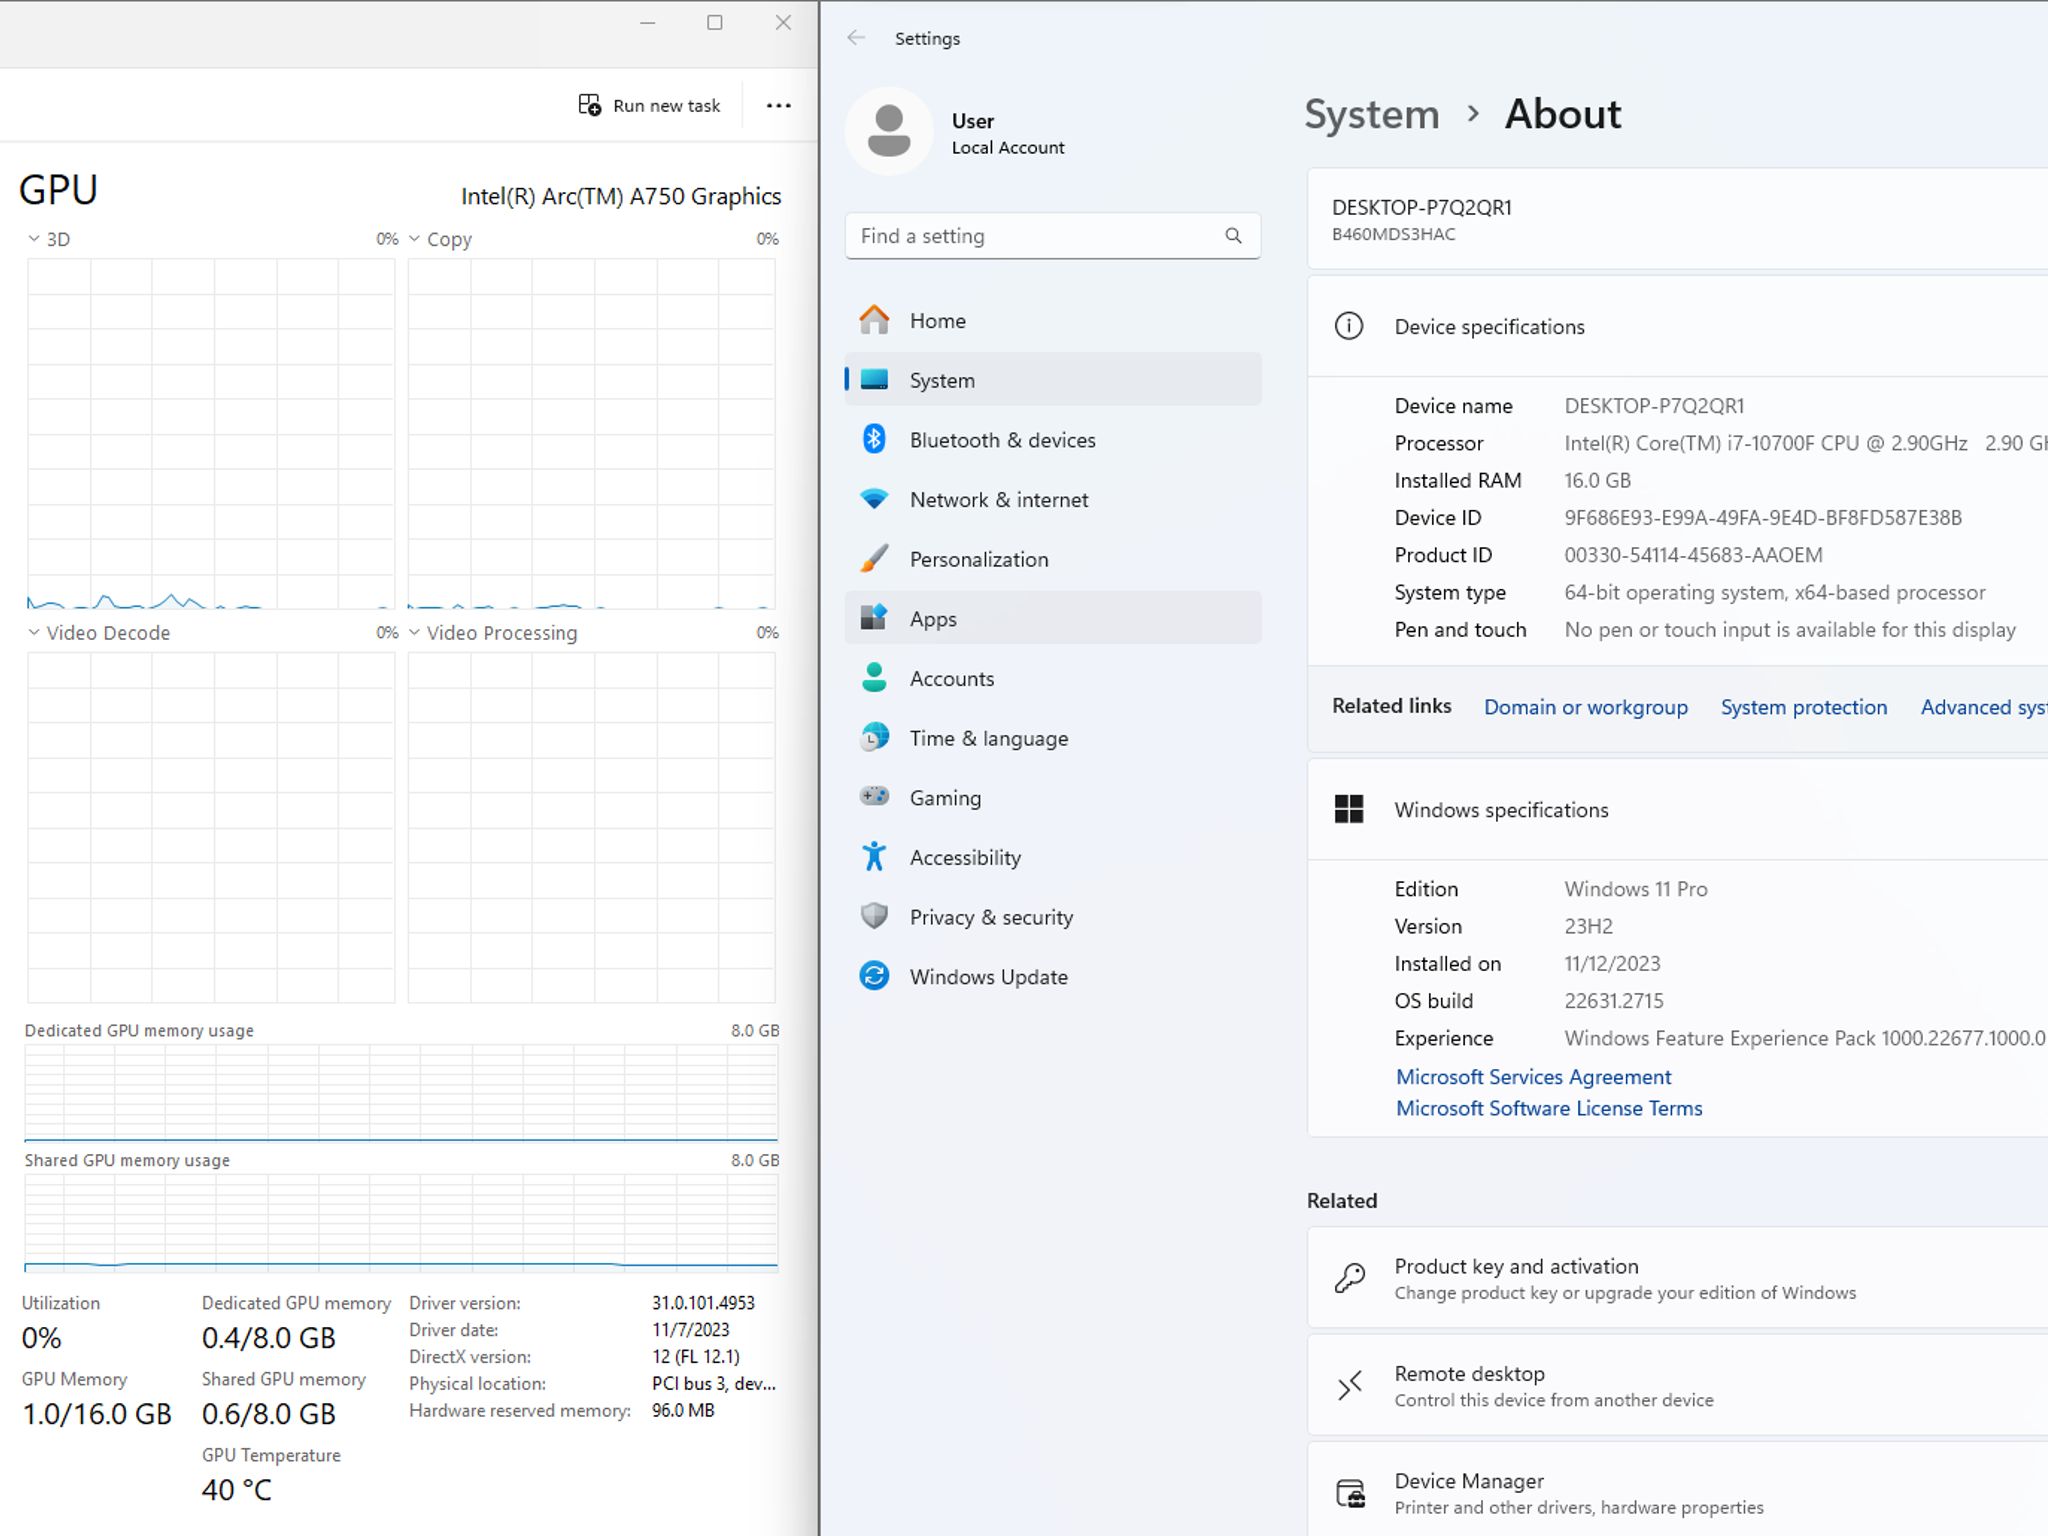
Task: Open Accounts settings
Action: [1052, 679]
